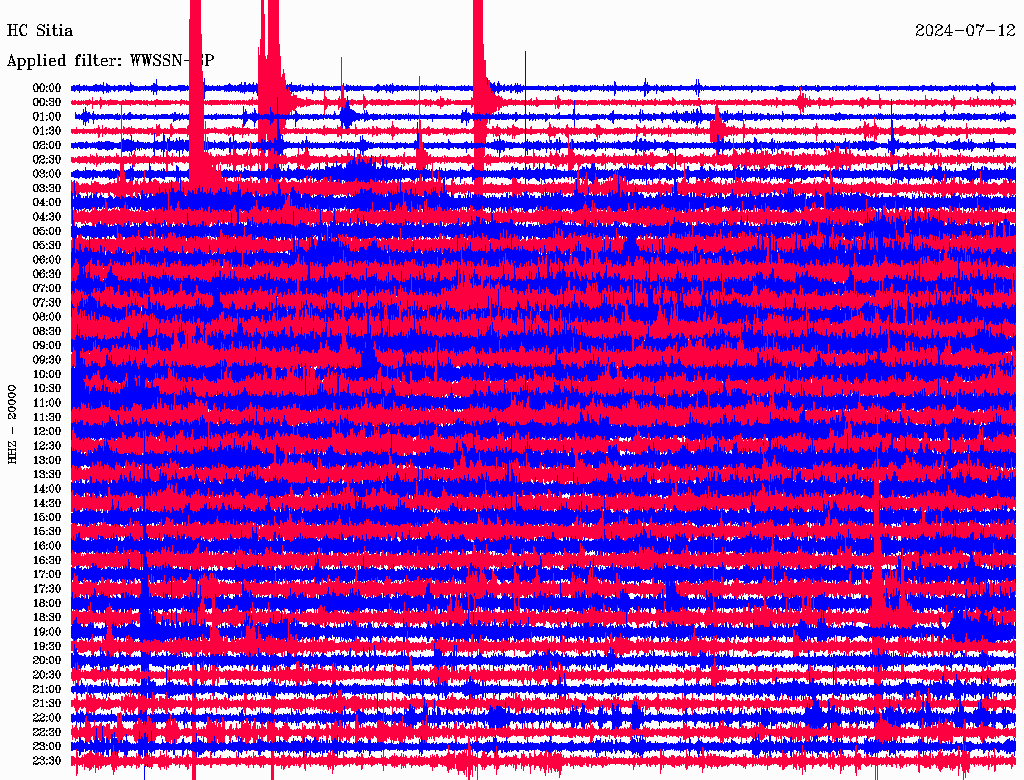This screenshot has width=1024, height=780.
Task: Select the 01:00 time row label
Action: pos(47,116)
